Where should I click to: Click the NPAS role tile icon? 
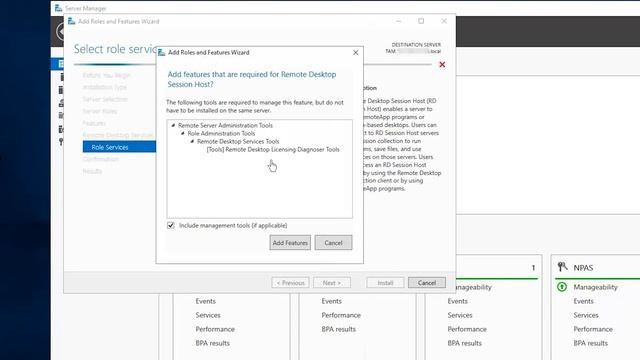(562, 267)
